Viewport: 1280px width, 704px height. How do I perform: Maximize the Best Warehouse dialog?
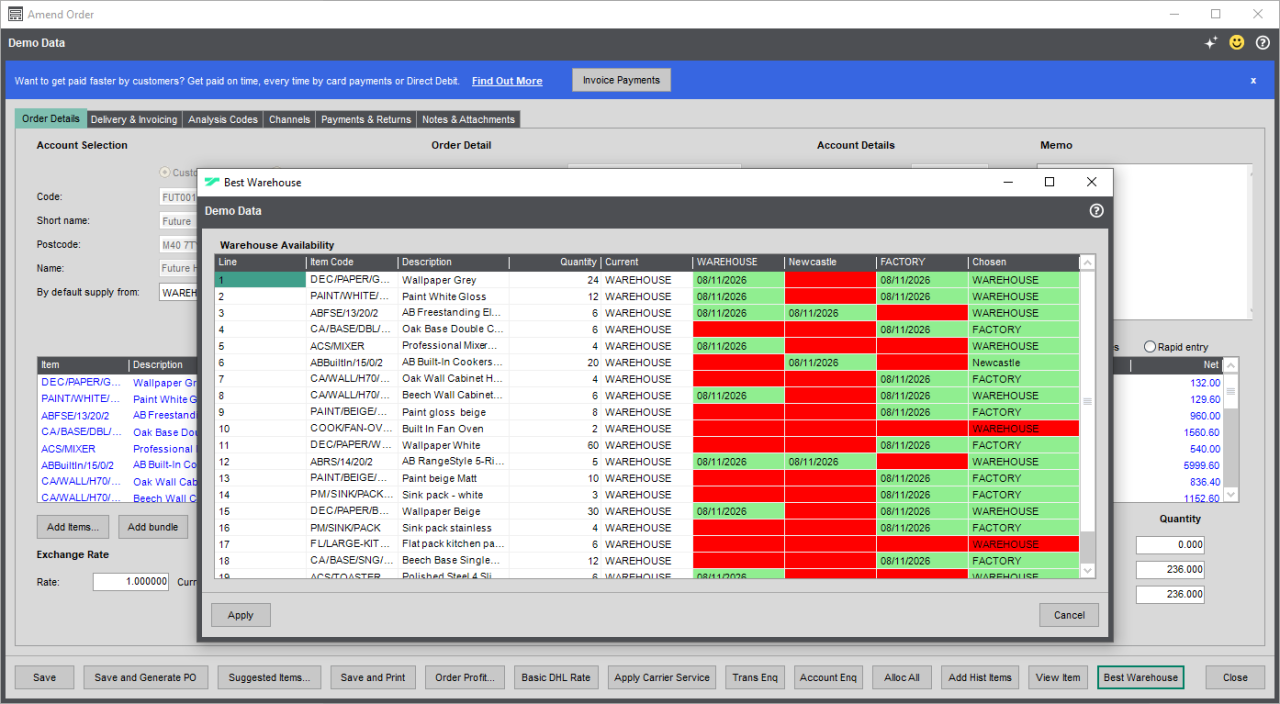(x=1049, y=182)
